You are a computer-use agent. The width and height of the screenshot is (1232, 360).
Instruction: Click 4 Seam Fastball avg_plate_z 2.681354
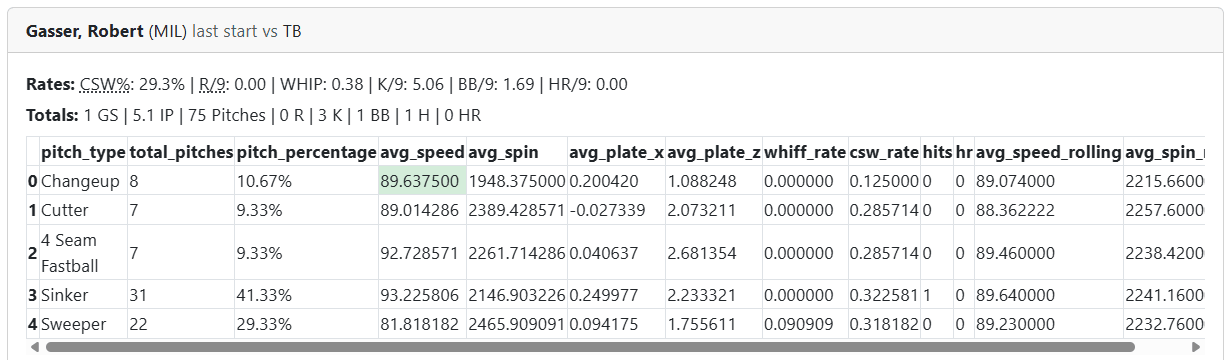click(714, 253)
